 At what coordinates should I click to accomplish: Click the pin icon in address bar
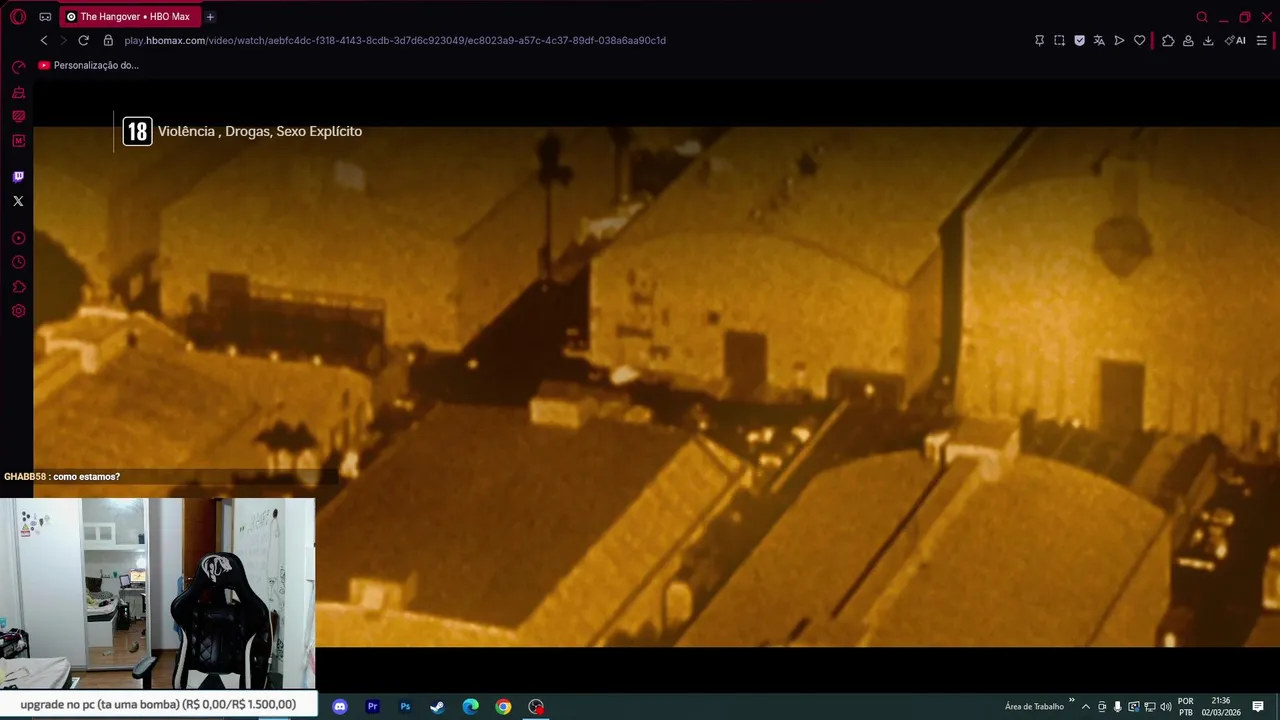(1039, 40)
